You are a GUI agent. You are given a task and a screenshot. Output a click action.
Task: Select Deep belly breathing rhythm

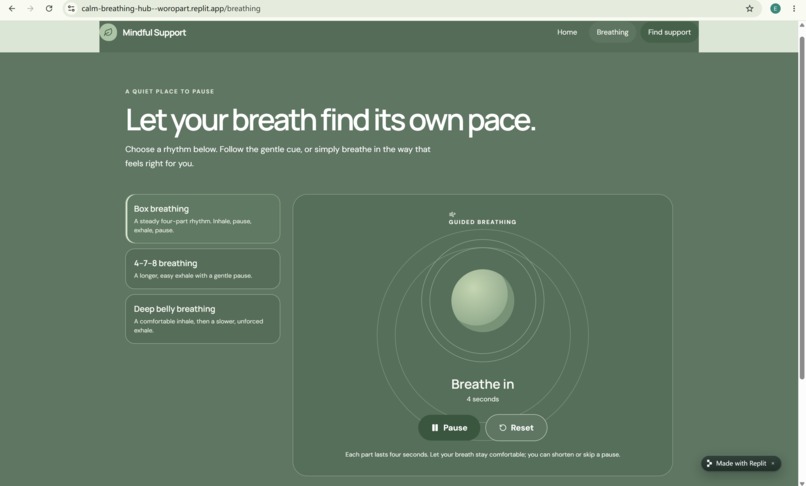(203, 319)
